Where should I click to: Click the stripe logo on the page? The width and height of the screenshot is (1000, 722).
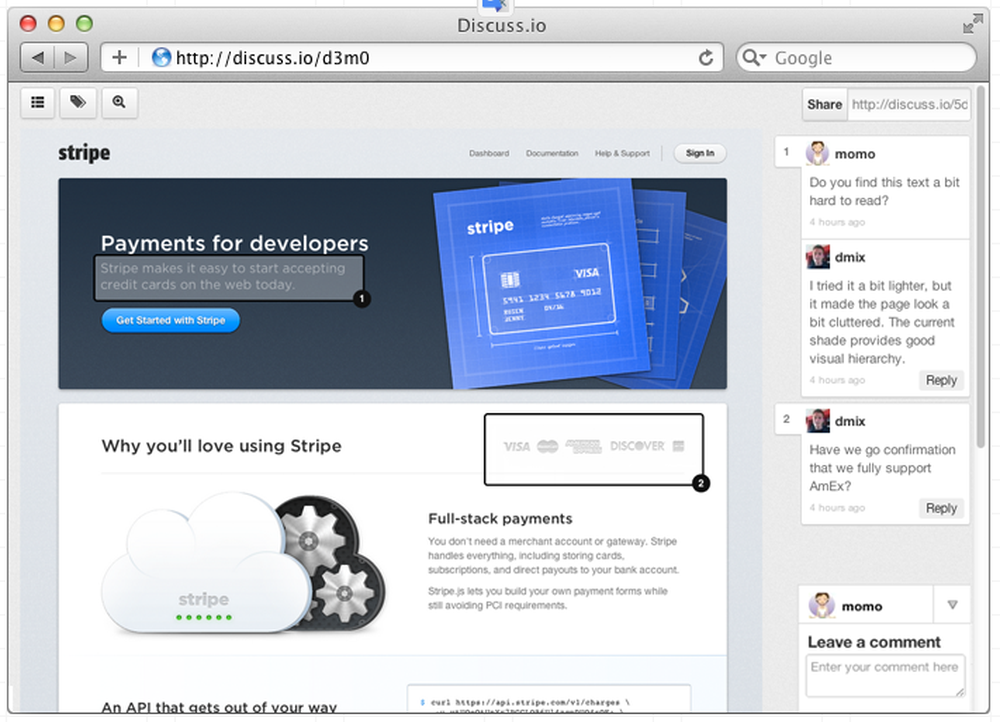84,153
